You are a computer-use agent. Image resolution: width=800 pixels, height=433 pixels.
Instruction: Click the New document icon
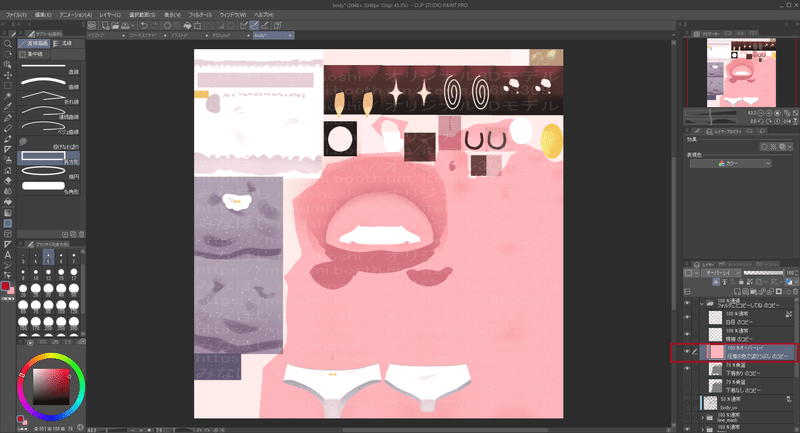point(106,25)
